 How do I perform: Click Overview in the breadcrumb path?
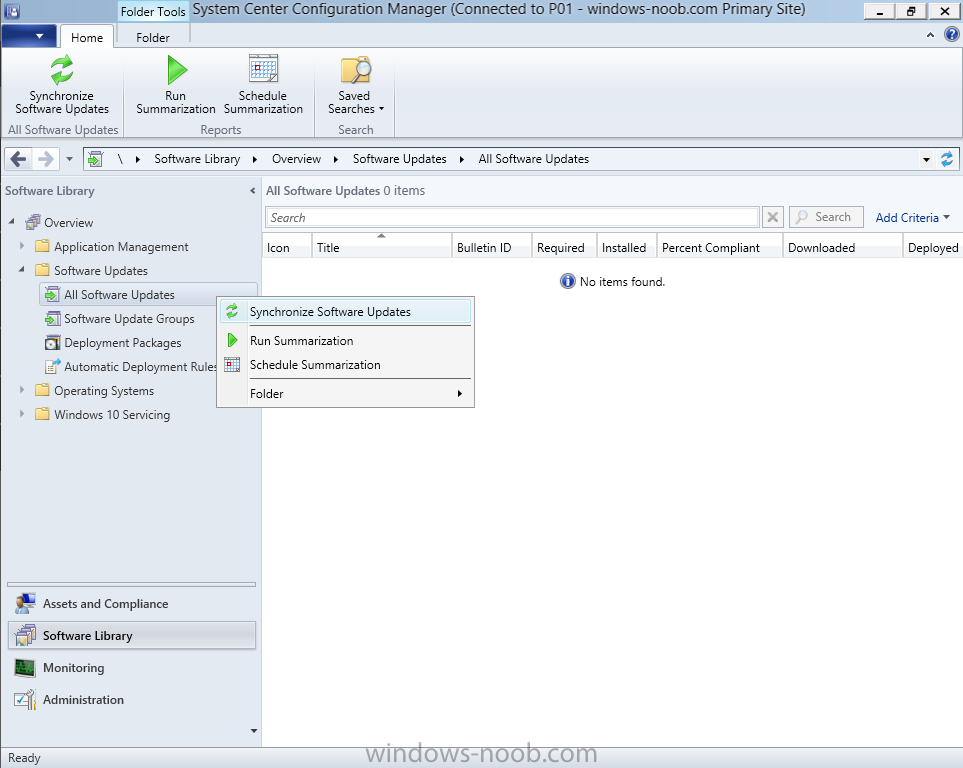click(x=297, y=159)
